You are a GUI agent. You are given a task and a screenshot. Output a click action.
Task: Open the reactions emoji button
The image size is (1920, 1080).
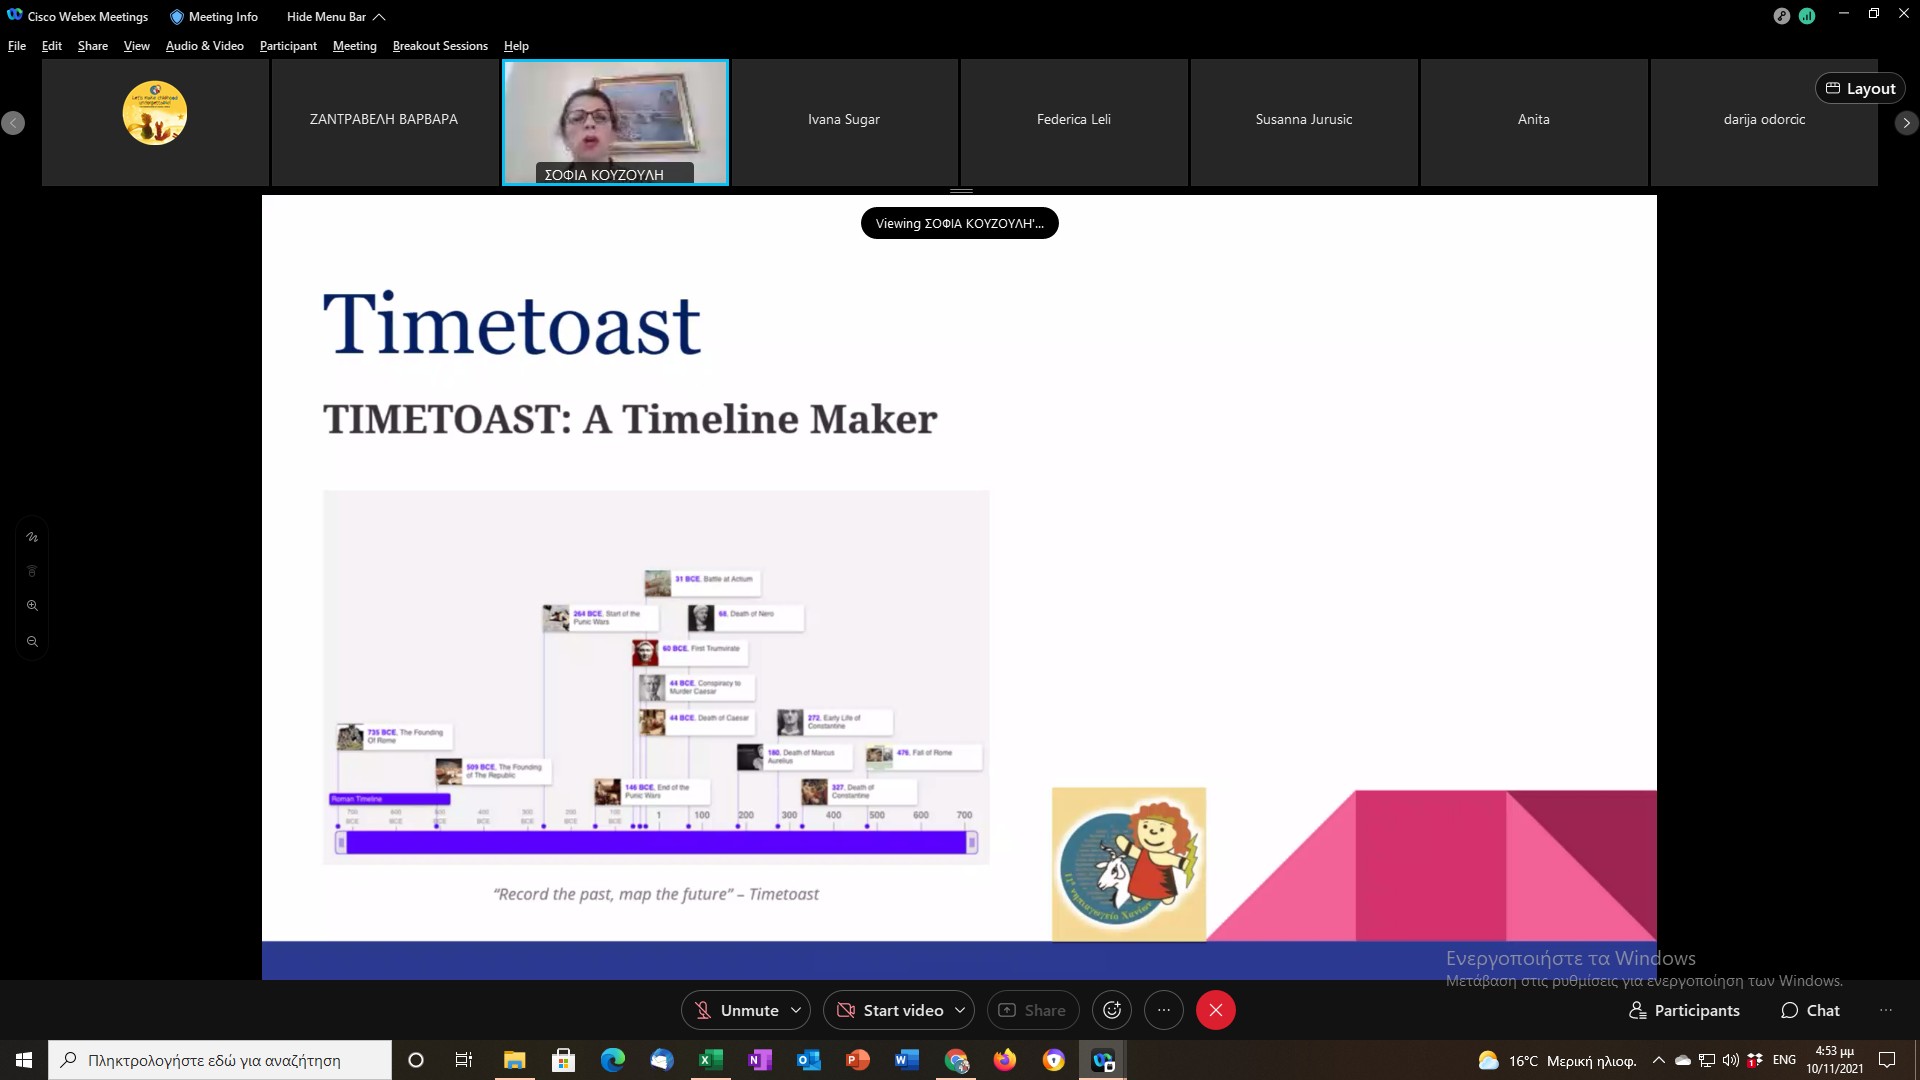(1112, 1010)
